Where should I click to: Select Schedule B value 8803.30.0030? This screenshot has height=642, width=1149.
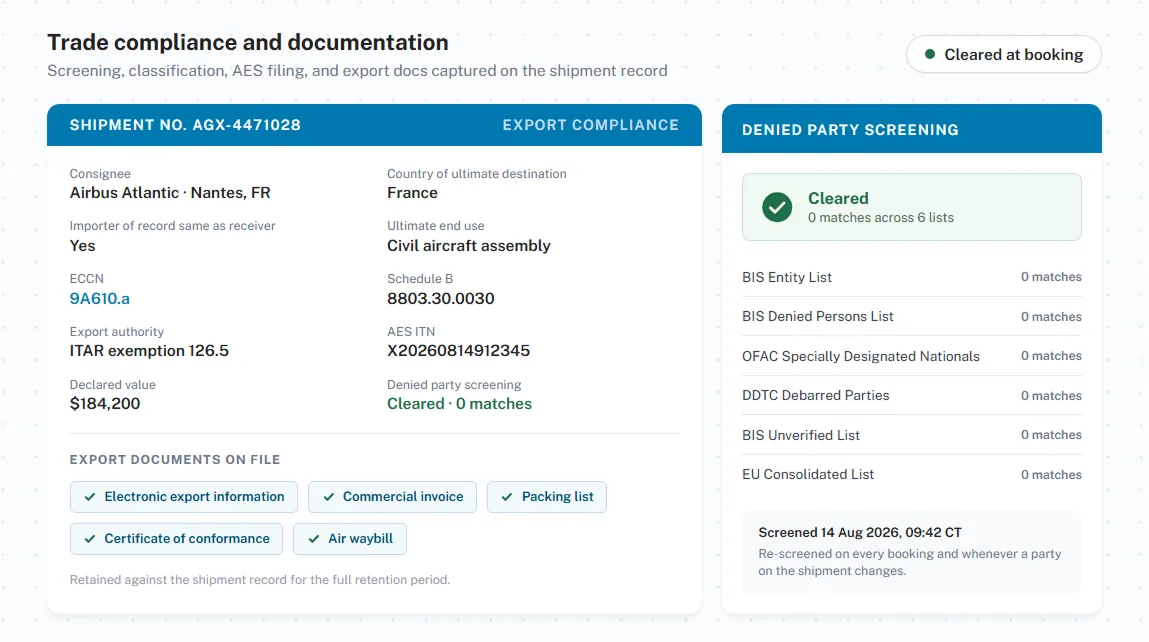click(441, 298)
